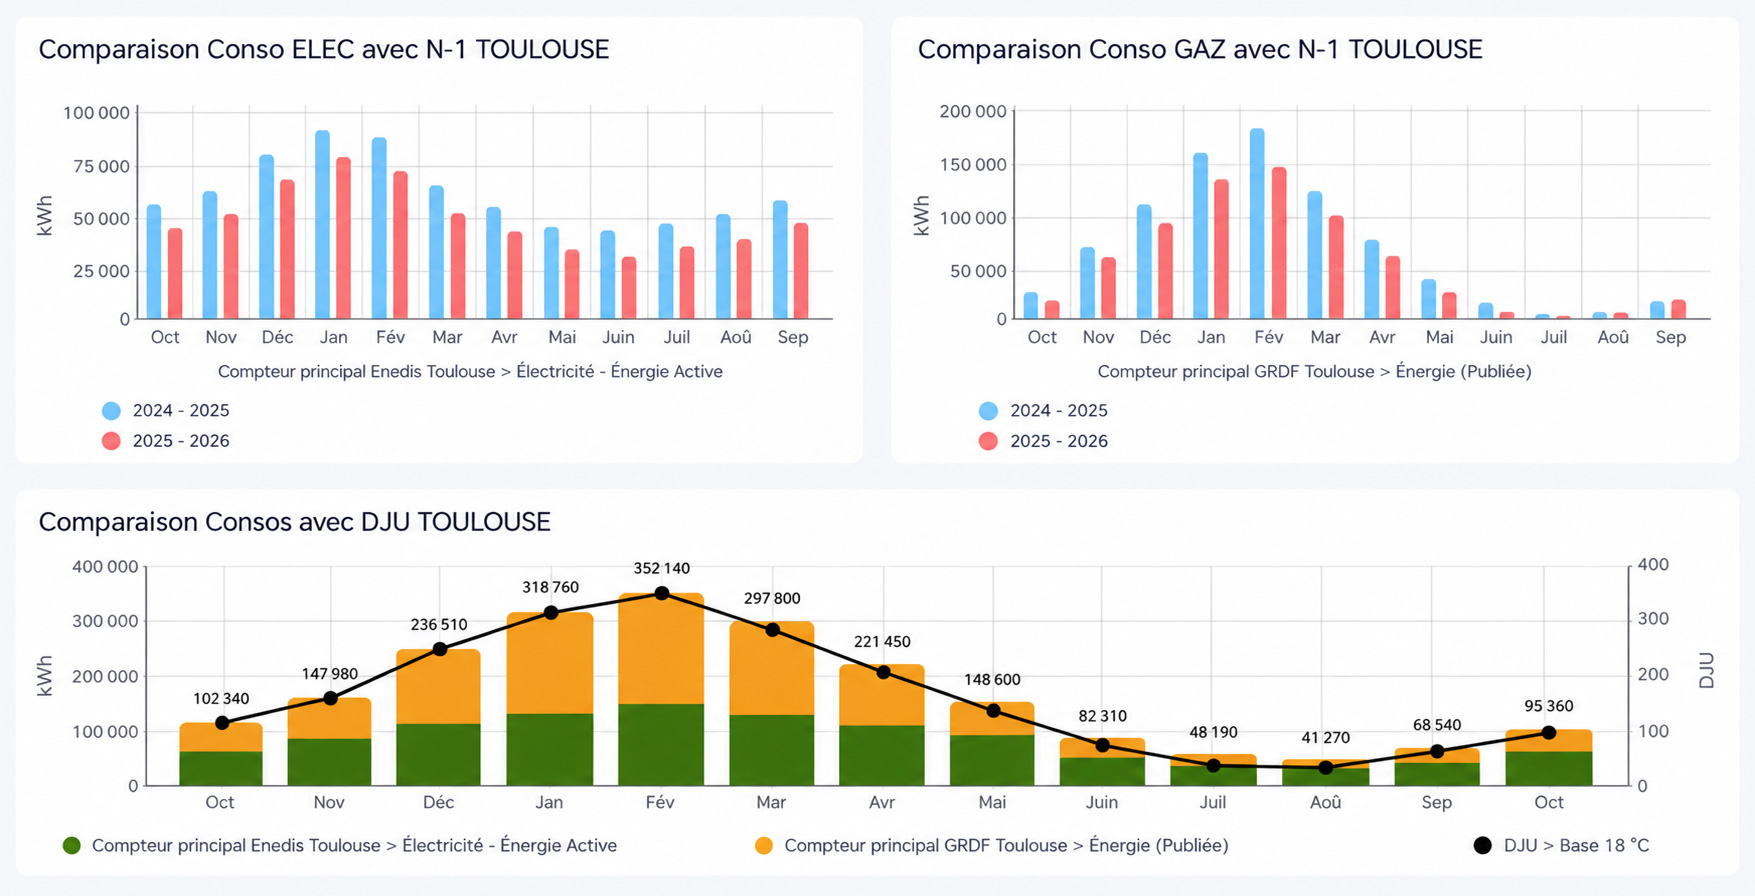Click the DJU line point above Aoû
The width and height of the screenshot is (1755, 896).
pyautogui.click(x=1326, y=768)
